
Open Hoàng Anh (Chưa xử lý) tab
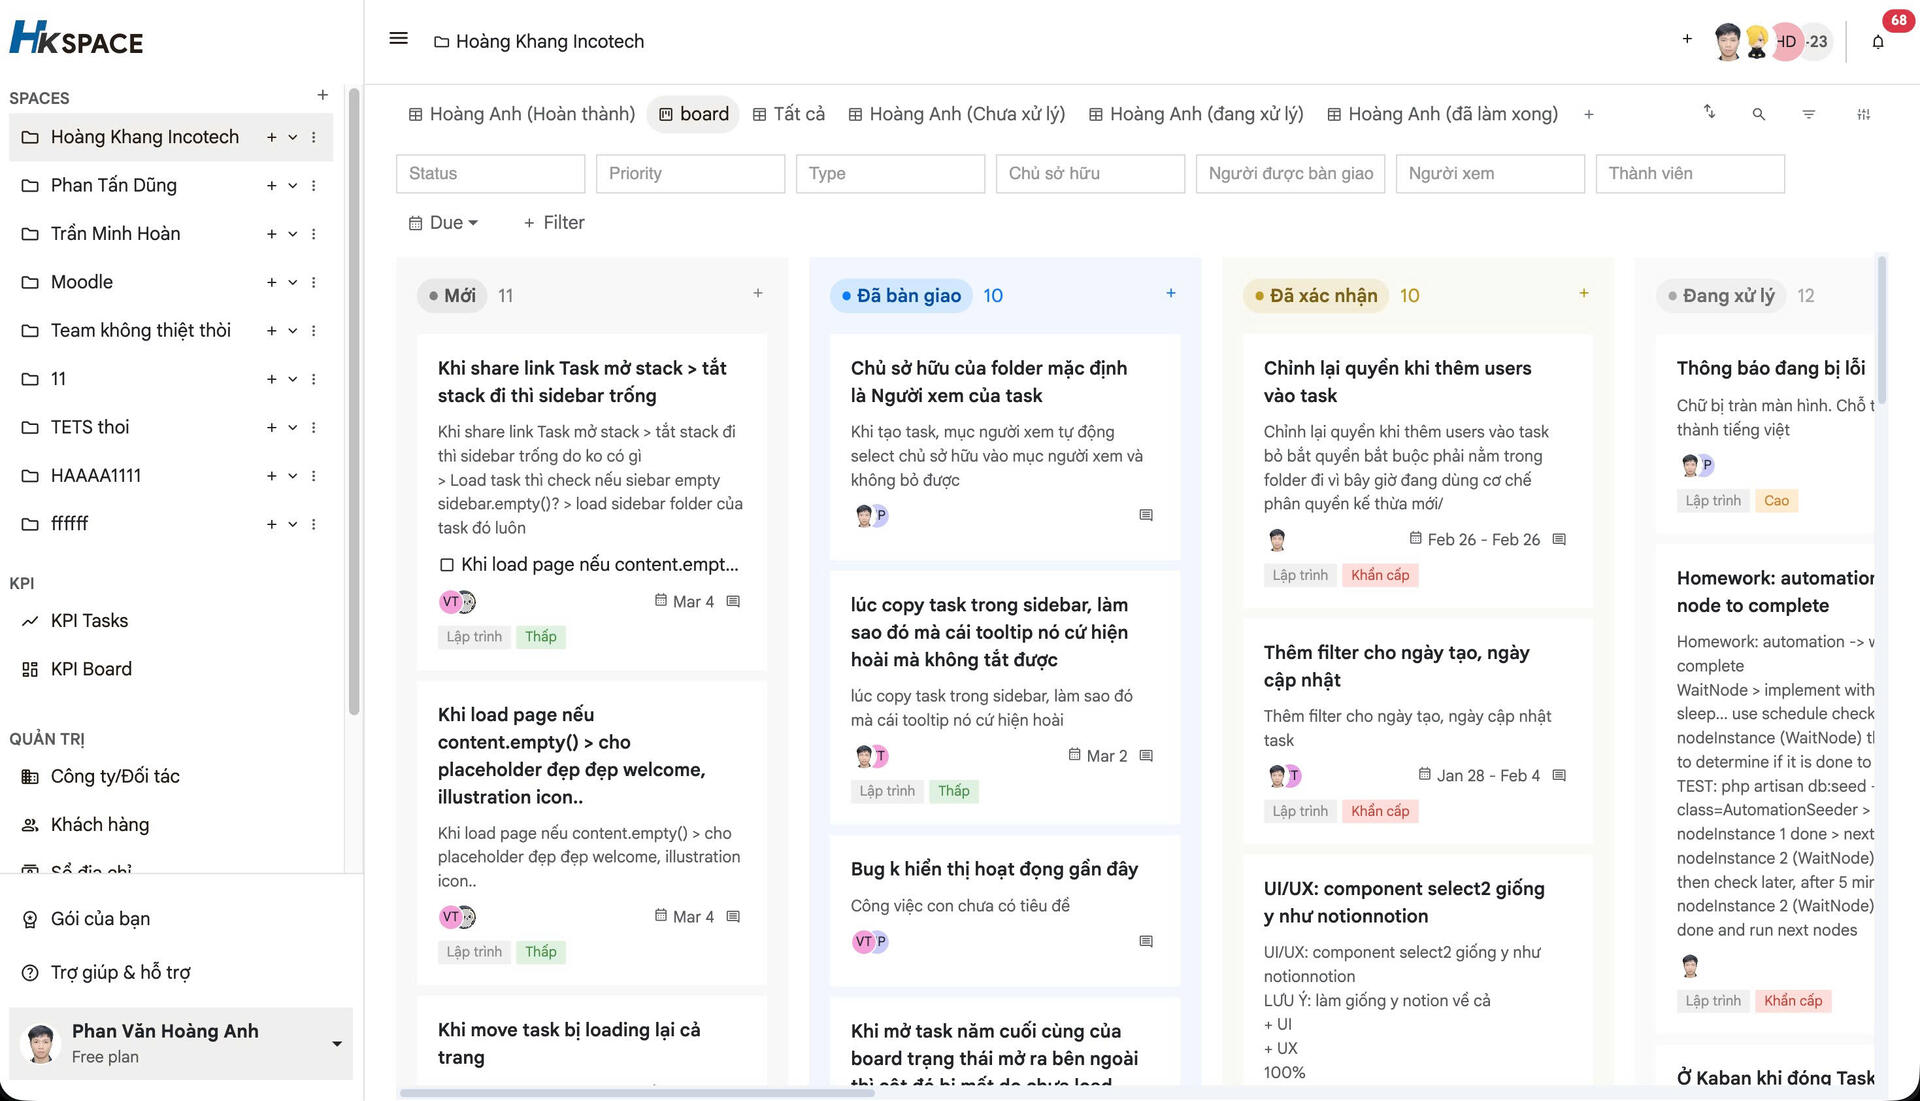click(x=956, y=114)
